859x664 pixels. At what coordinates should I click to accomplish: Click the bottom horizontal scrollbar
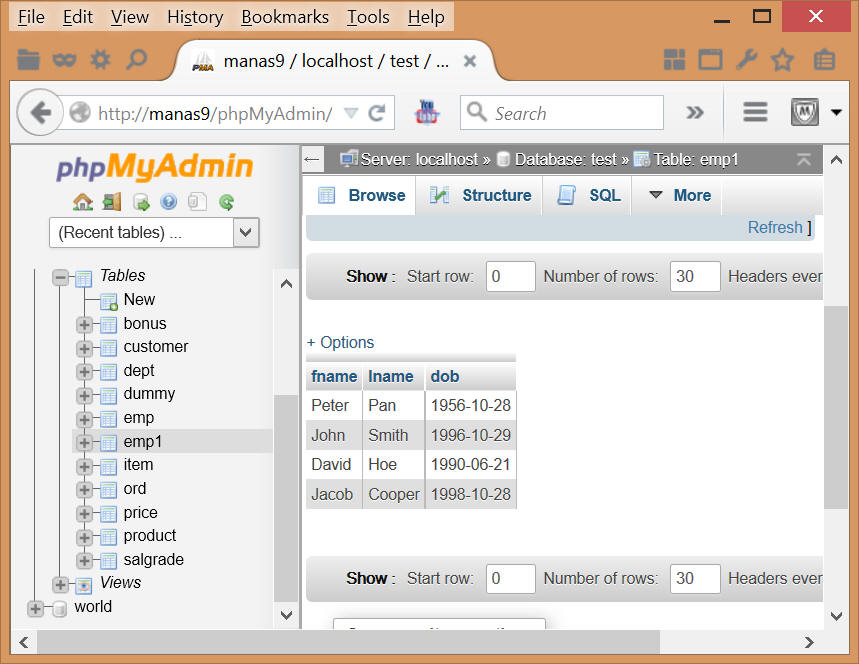point(348,642)
